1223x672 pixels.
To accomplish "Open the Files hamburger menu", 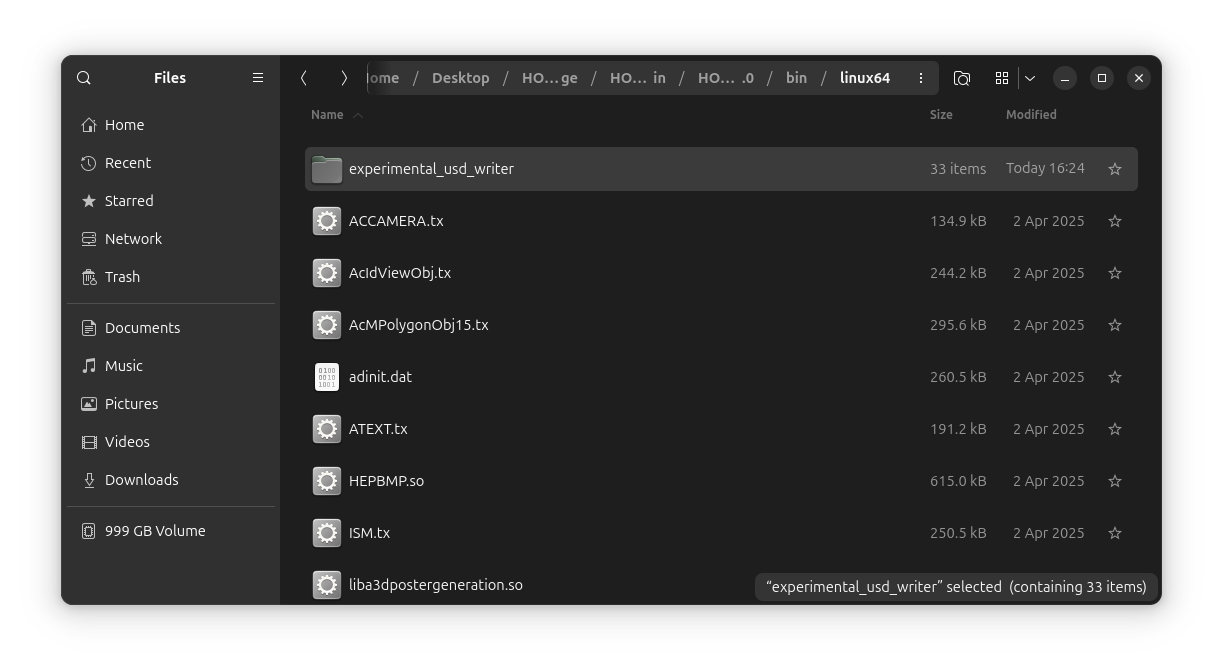I will (x=257, y=77).
